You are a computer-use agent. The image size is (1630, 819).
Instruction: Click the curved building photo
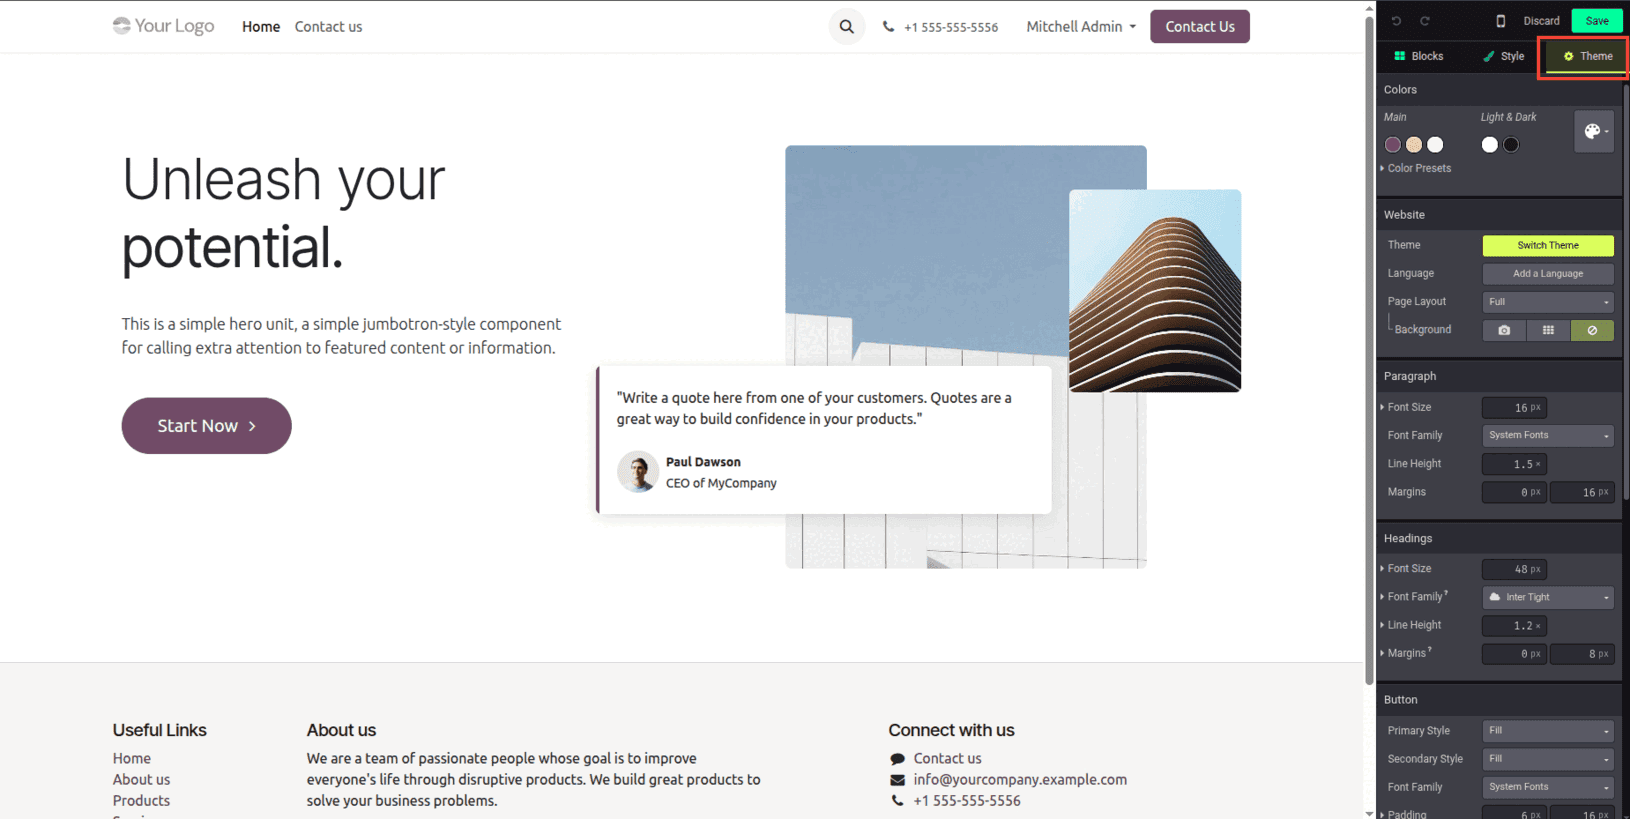coord(1155,291)
